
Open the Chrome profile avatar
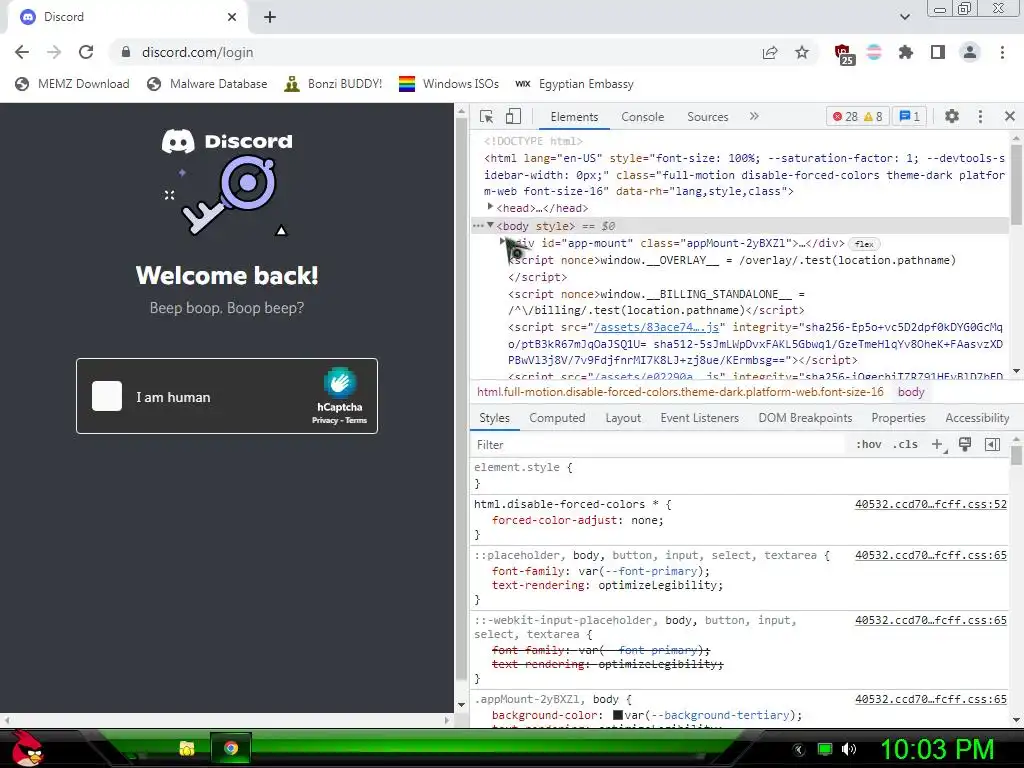[x=970, y=52]
